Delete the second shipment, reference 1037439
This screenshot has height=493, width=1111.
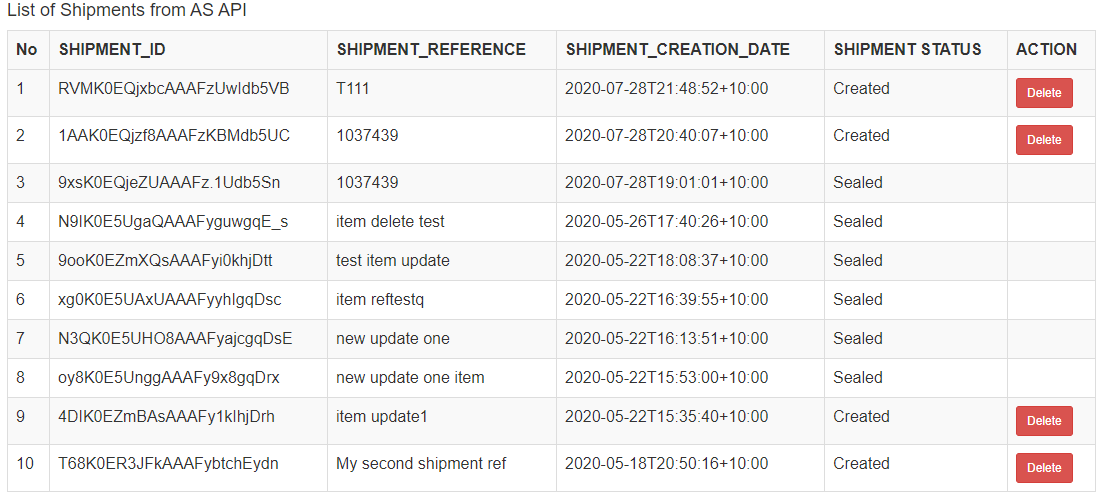click(x=1044, y=140)
